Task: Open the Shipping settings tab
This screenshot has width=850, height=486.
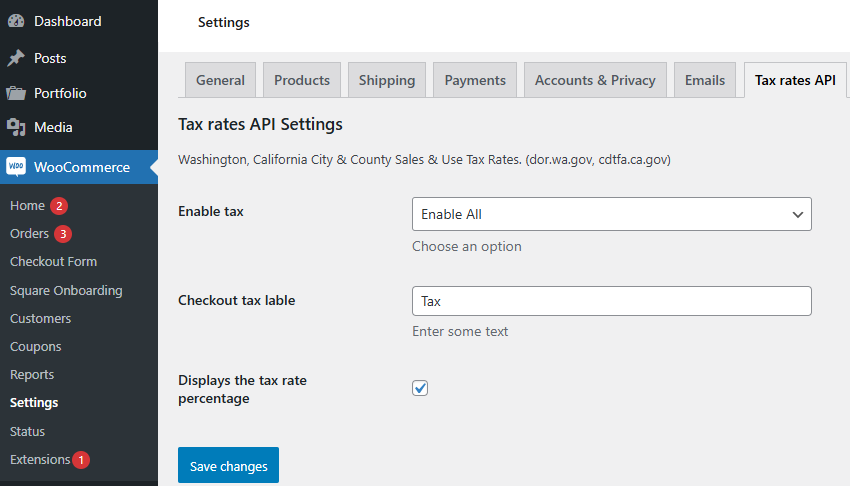Action: pos(387,80)
